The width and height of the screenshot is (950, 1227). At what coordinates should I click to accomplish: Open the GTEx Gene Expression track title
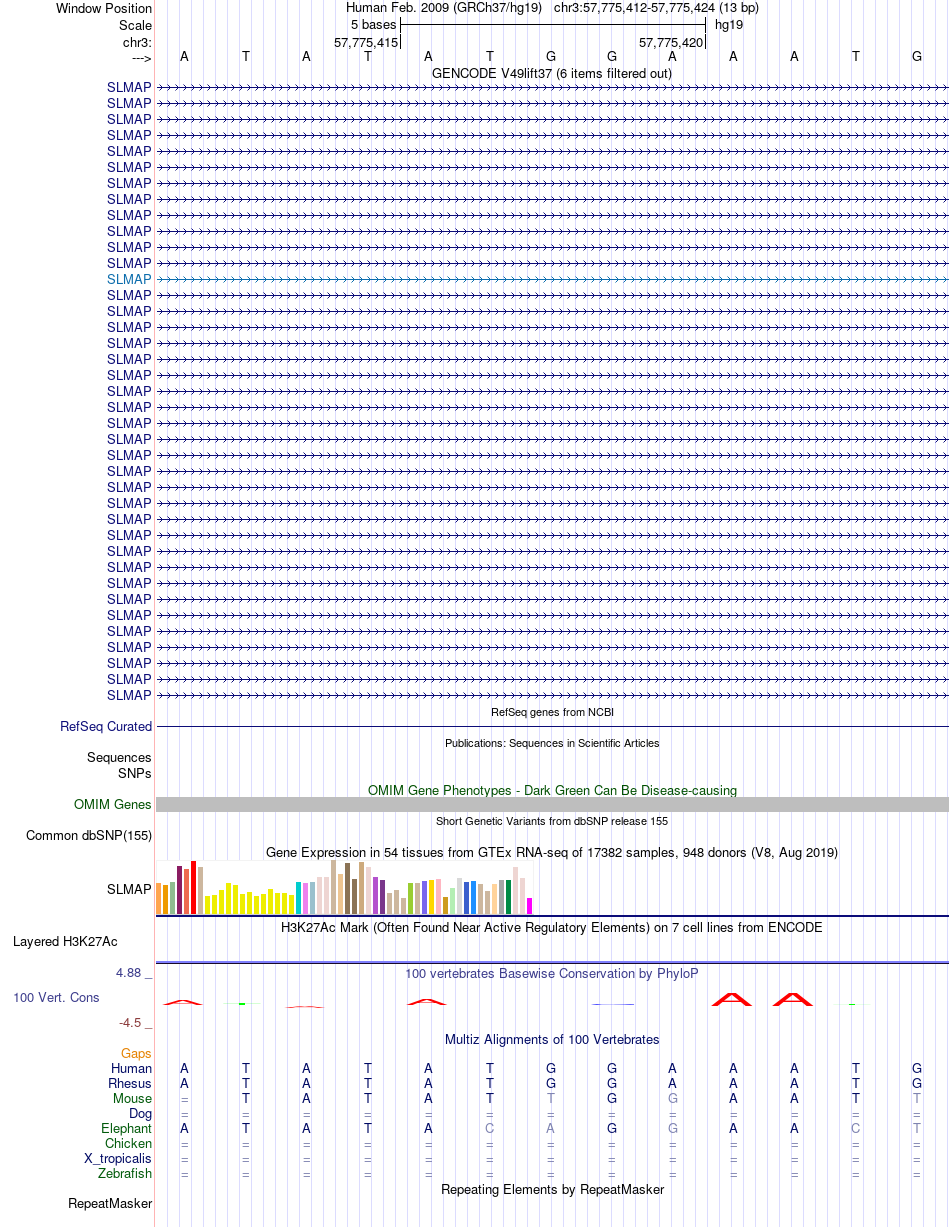pyautogui.click(x=552, y=852)
